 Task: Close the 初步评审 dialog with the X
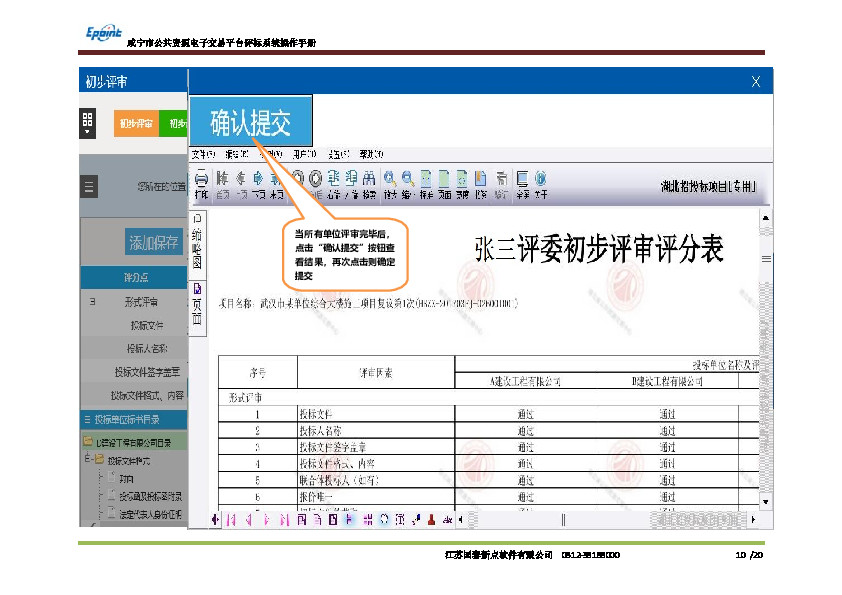756,81
